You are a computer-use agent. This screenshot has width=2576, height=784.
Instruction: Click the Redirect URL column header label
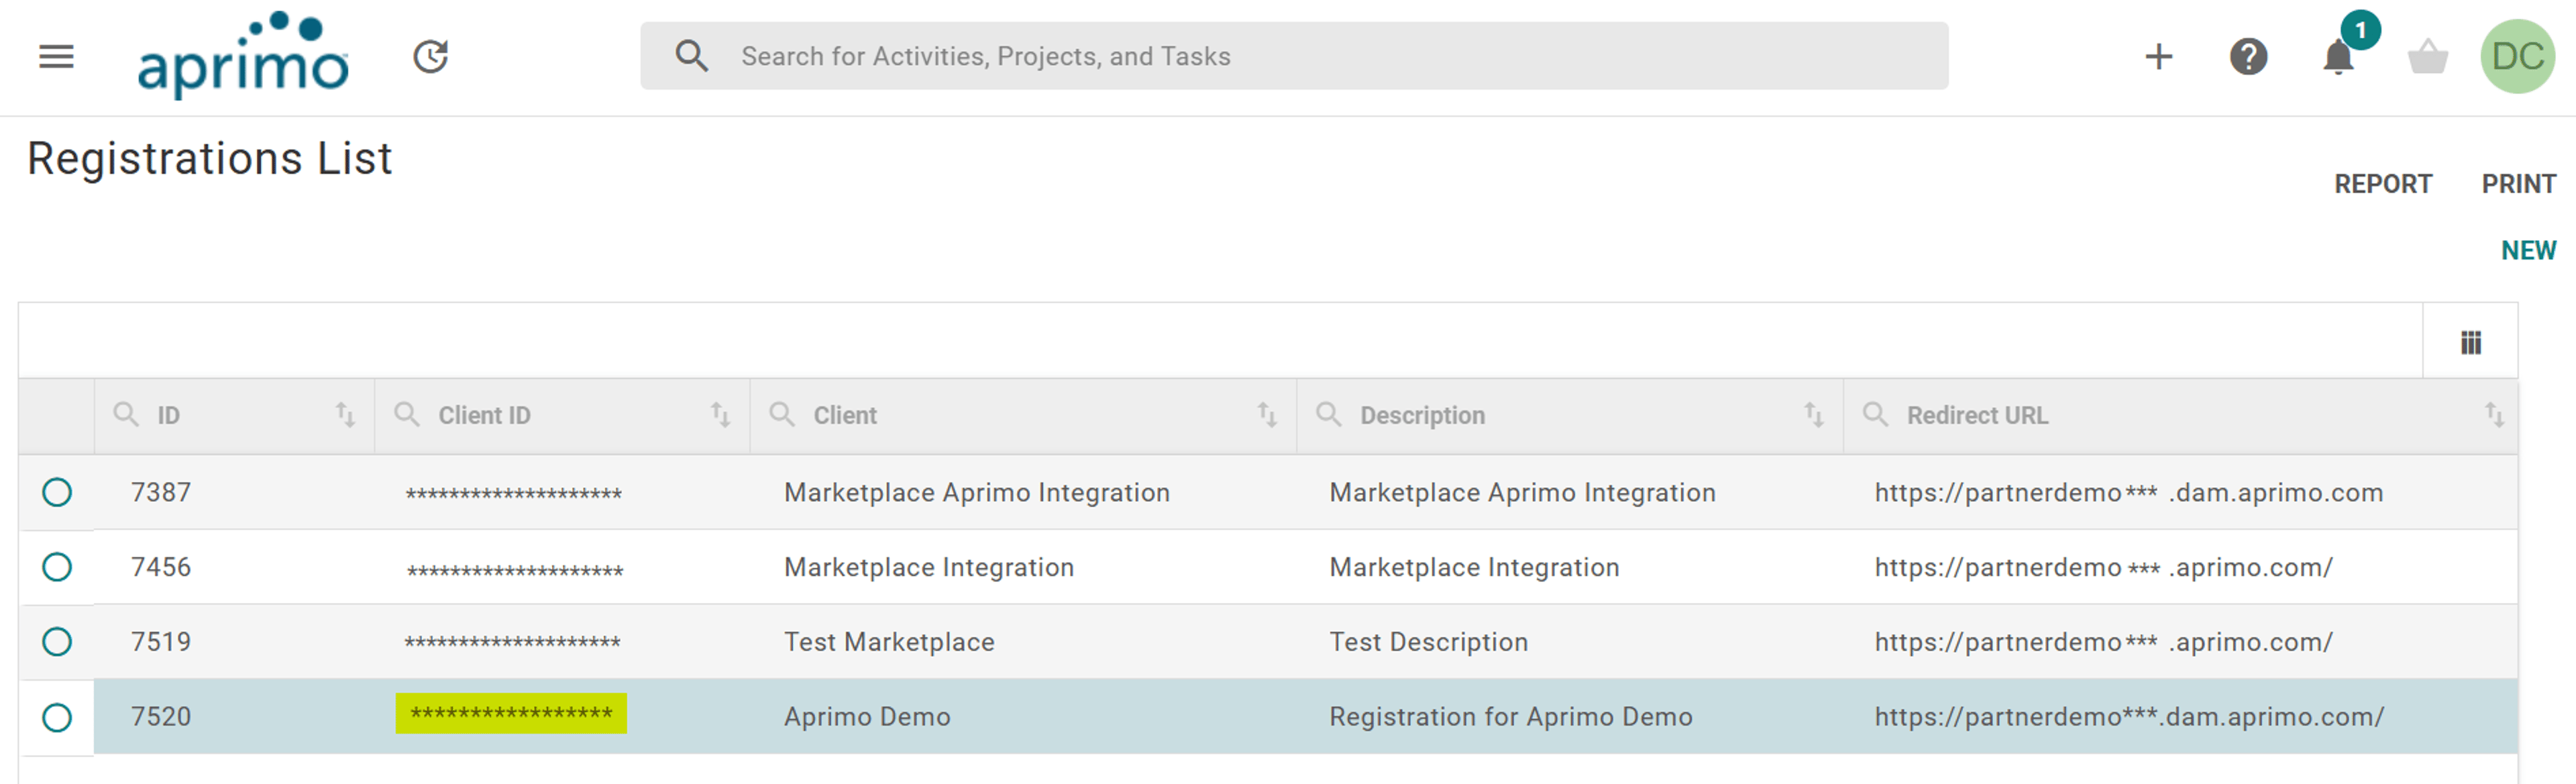pyautogui.click(x=1977, y=415)
